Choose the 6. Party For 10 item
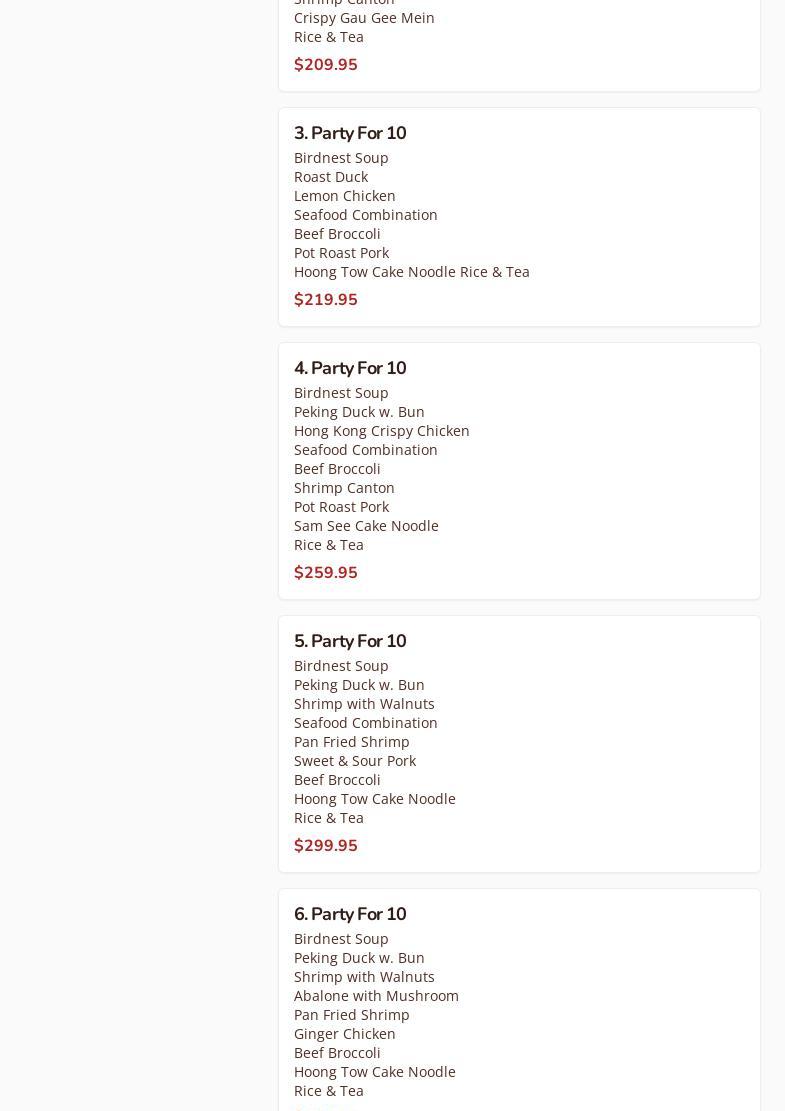The image size is (785, 1111). 350,913
